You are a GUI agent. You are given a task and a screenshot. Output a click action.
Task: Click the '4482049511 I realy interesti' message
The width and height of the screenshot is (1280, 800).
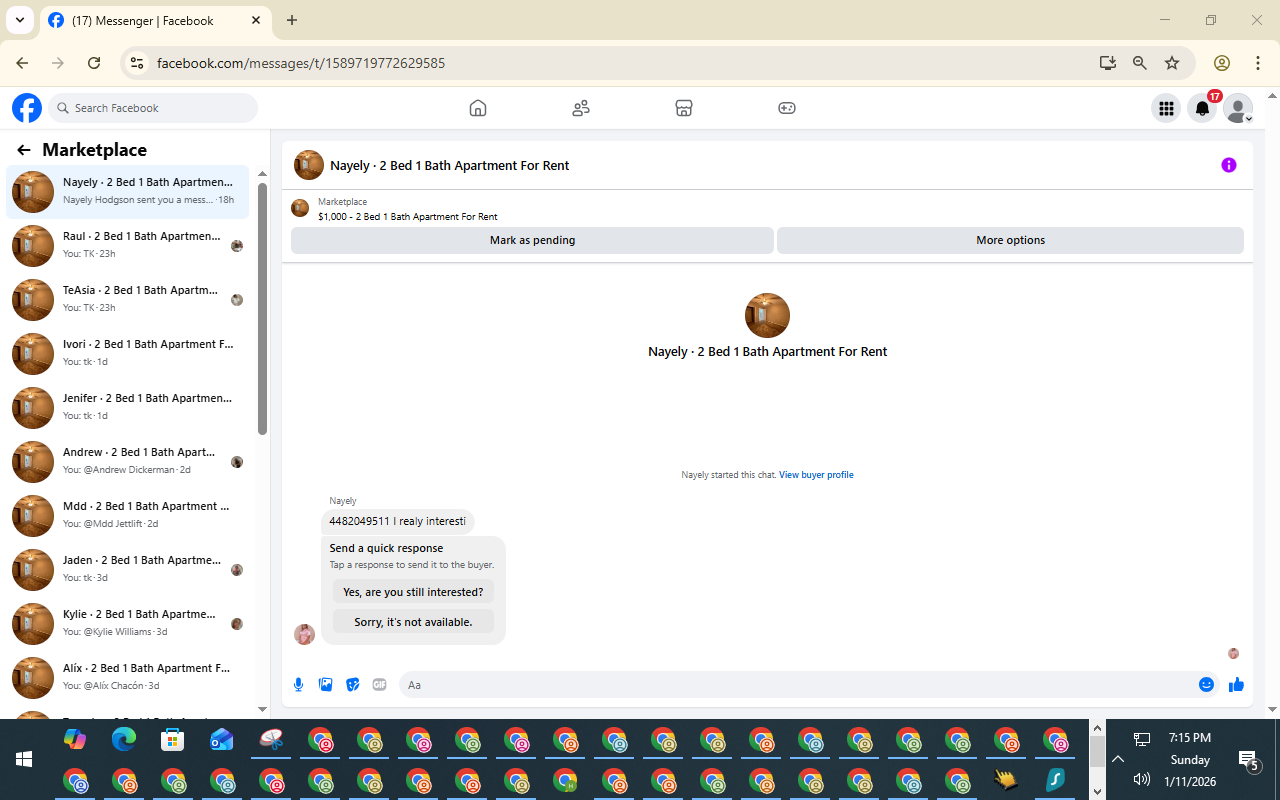pos(397,521)
